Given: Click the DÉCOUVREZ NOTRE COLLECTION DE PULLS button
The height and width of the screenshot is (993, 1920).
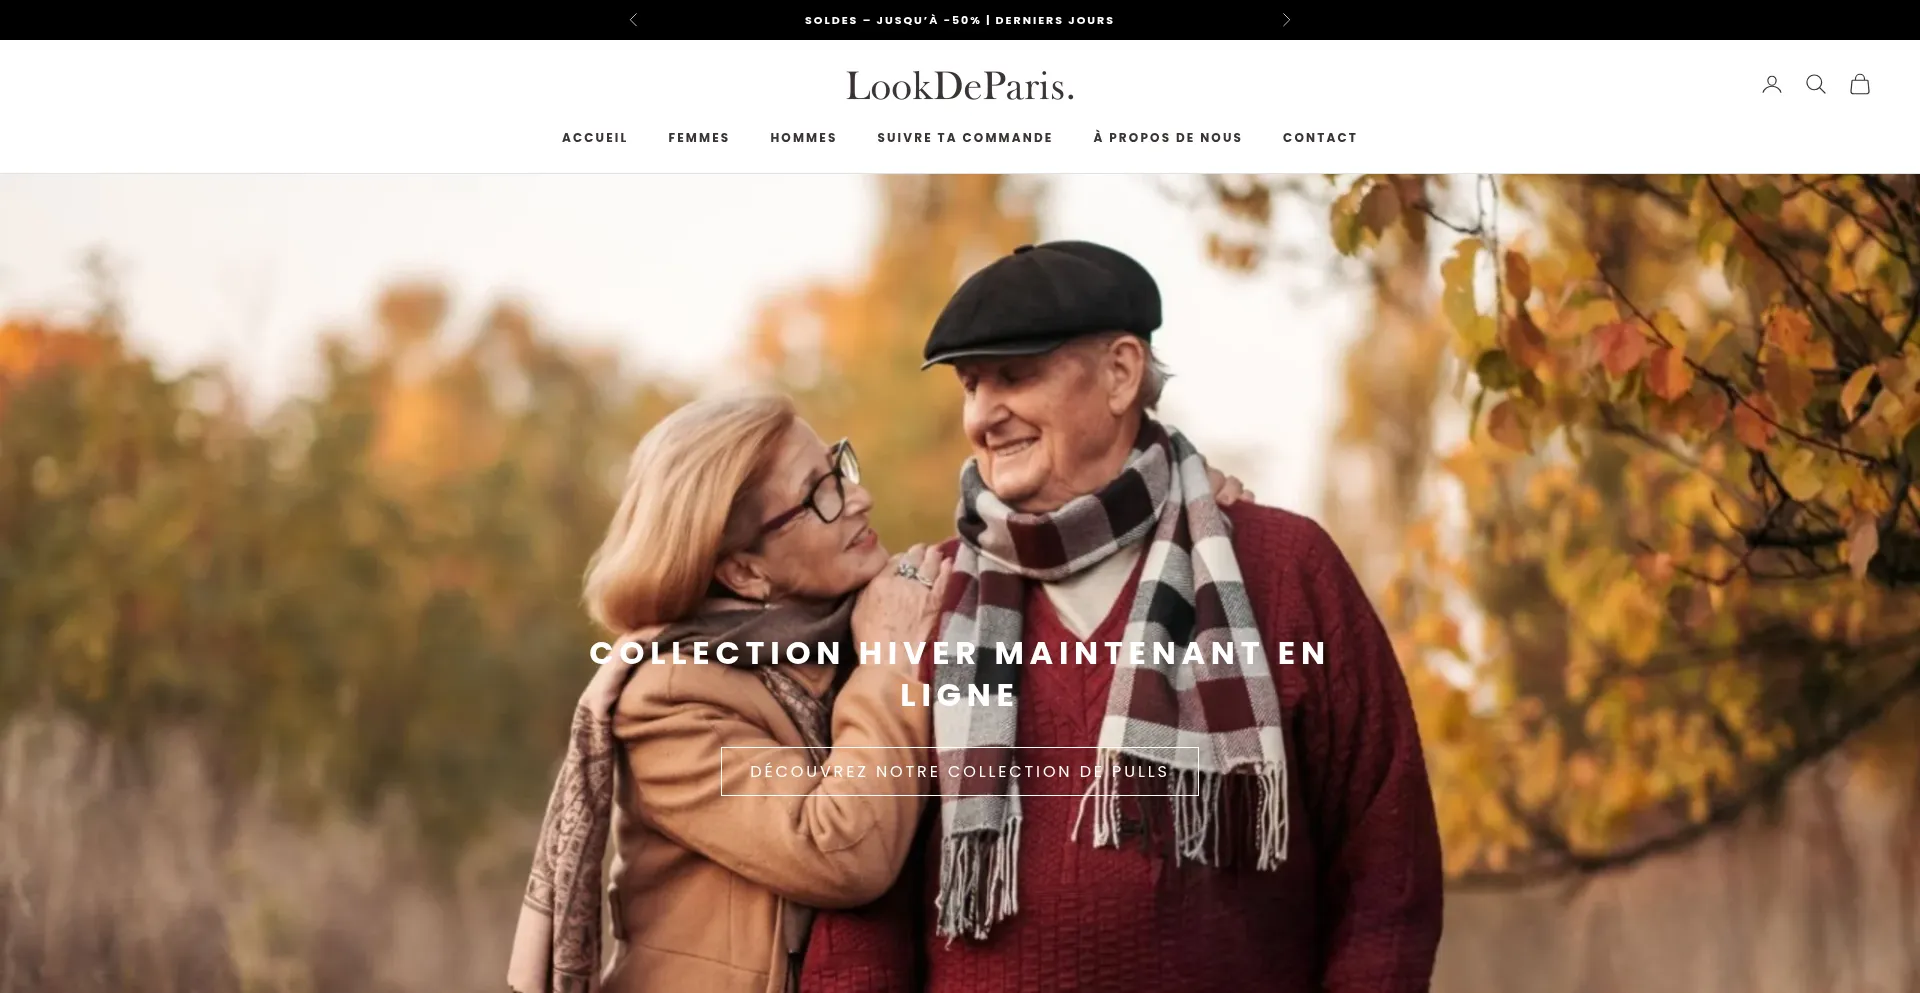Looking at the screenshot, I should (x=960, y=772).
